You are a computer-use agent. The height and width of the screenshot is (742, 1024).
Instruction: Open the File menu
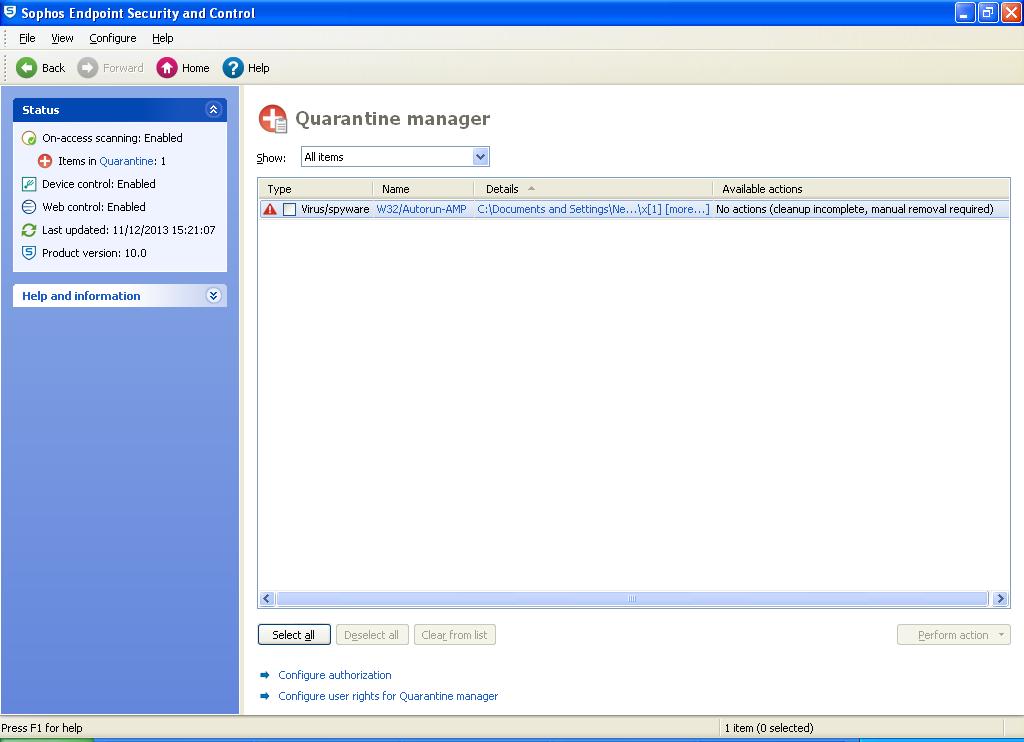(x=27, y=39)
